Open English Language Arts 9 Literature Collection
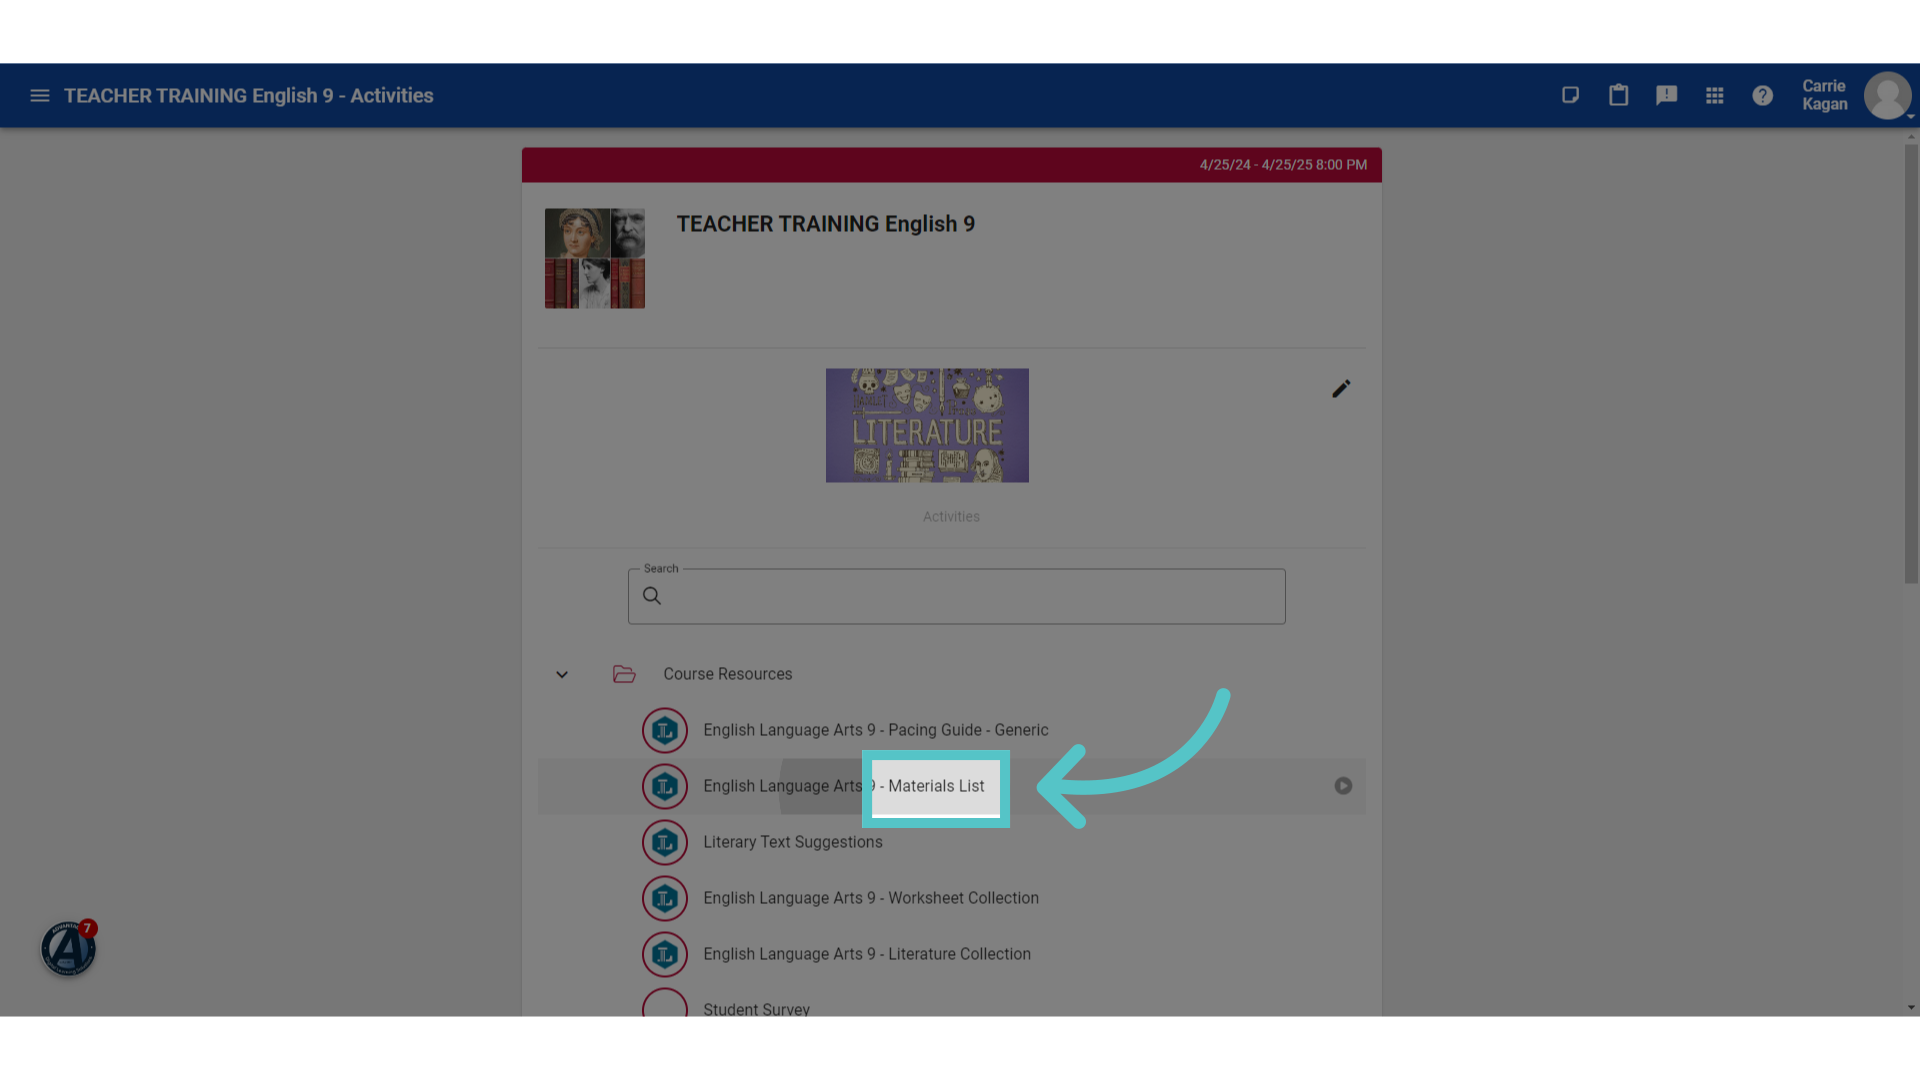 [866, 954]
